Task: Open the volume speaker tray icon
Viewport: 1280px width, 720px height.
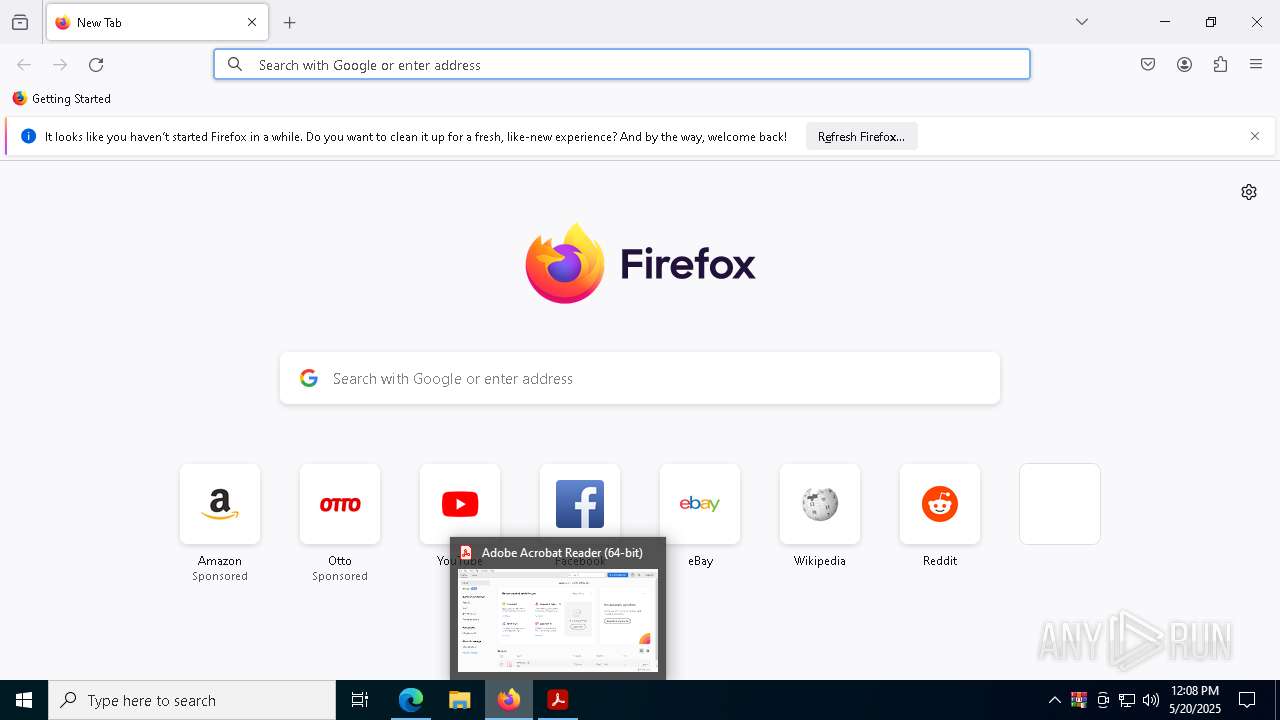Action: tap(1151, 700)
